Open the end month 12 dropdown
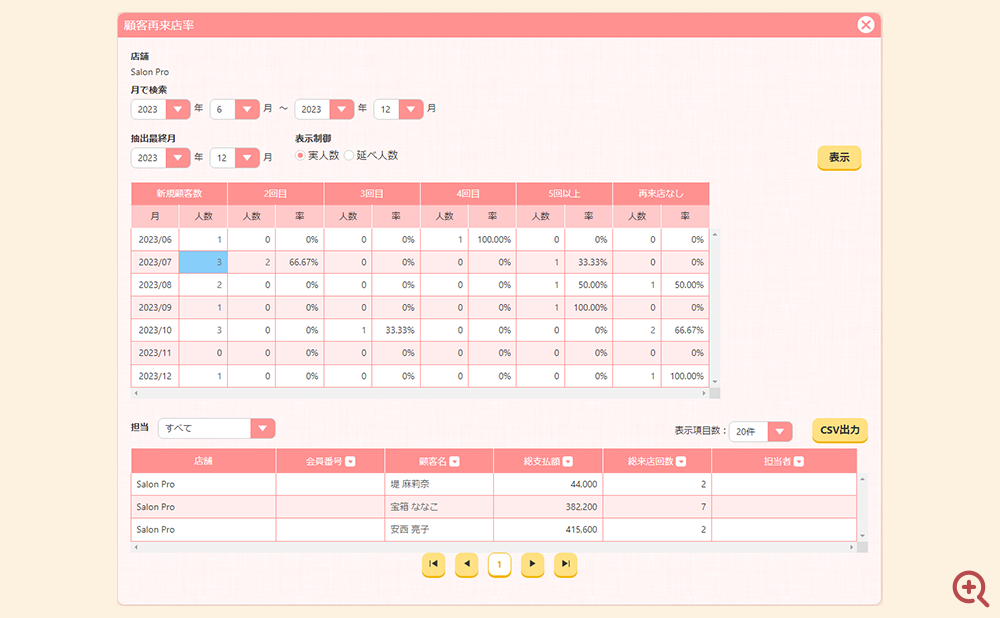Image resolution: width=1000 pixels, height=618 pixels. click(x=411, y=109)
